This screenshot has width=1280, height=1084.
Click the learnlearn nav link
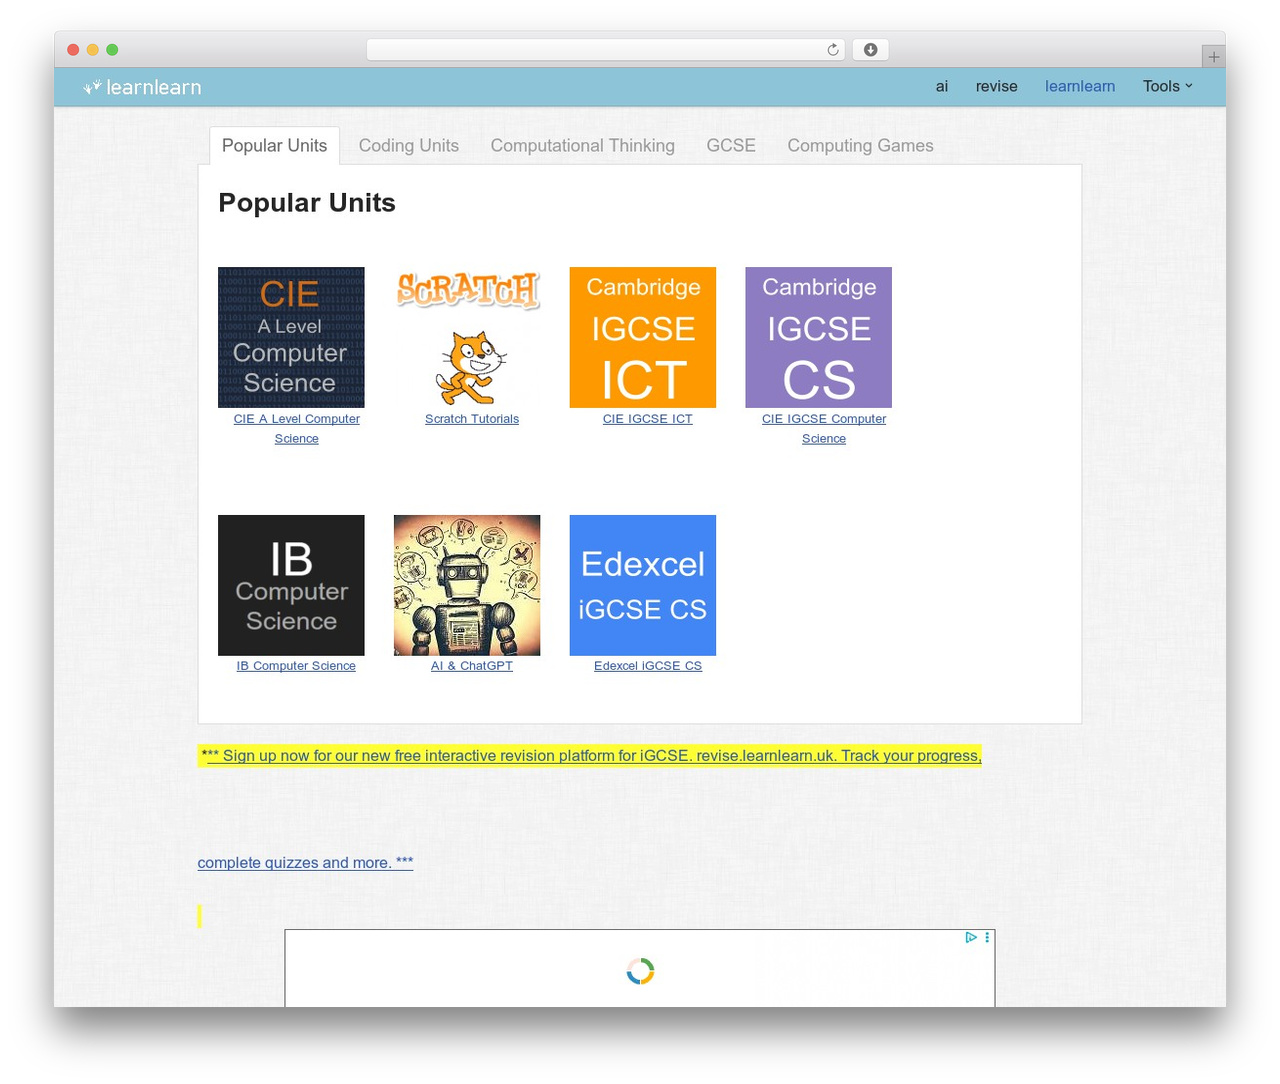pyautogui.click(x=1080, y=86)
